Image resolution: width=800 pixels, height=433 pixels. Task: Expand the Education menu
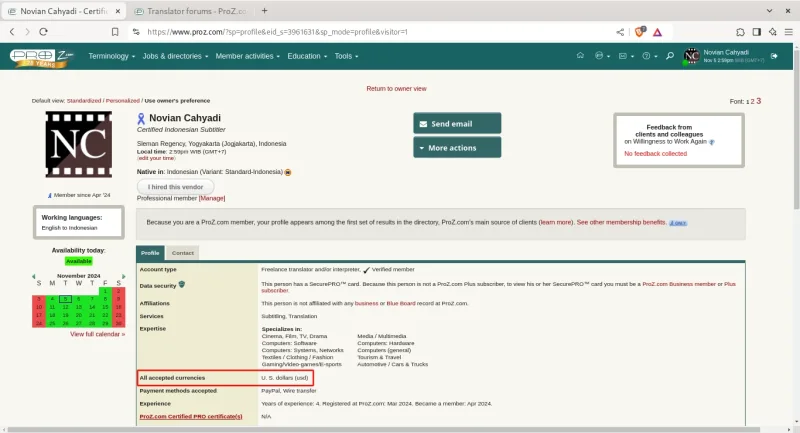(307, 56)
